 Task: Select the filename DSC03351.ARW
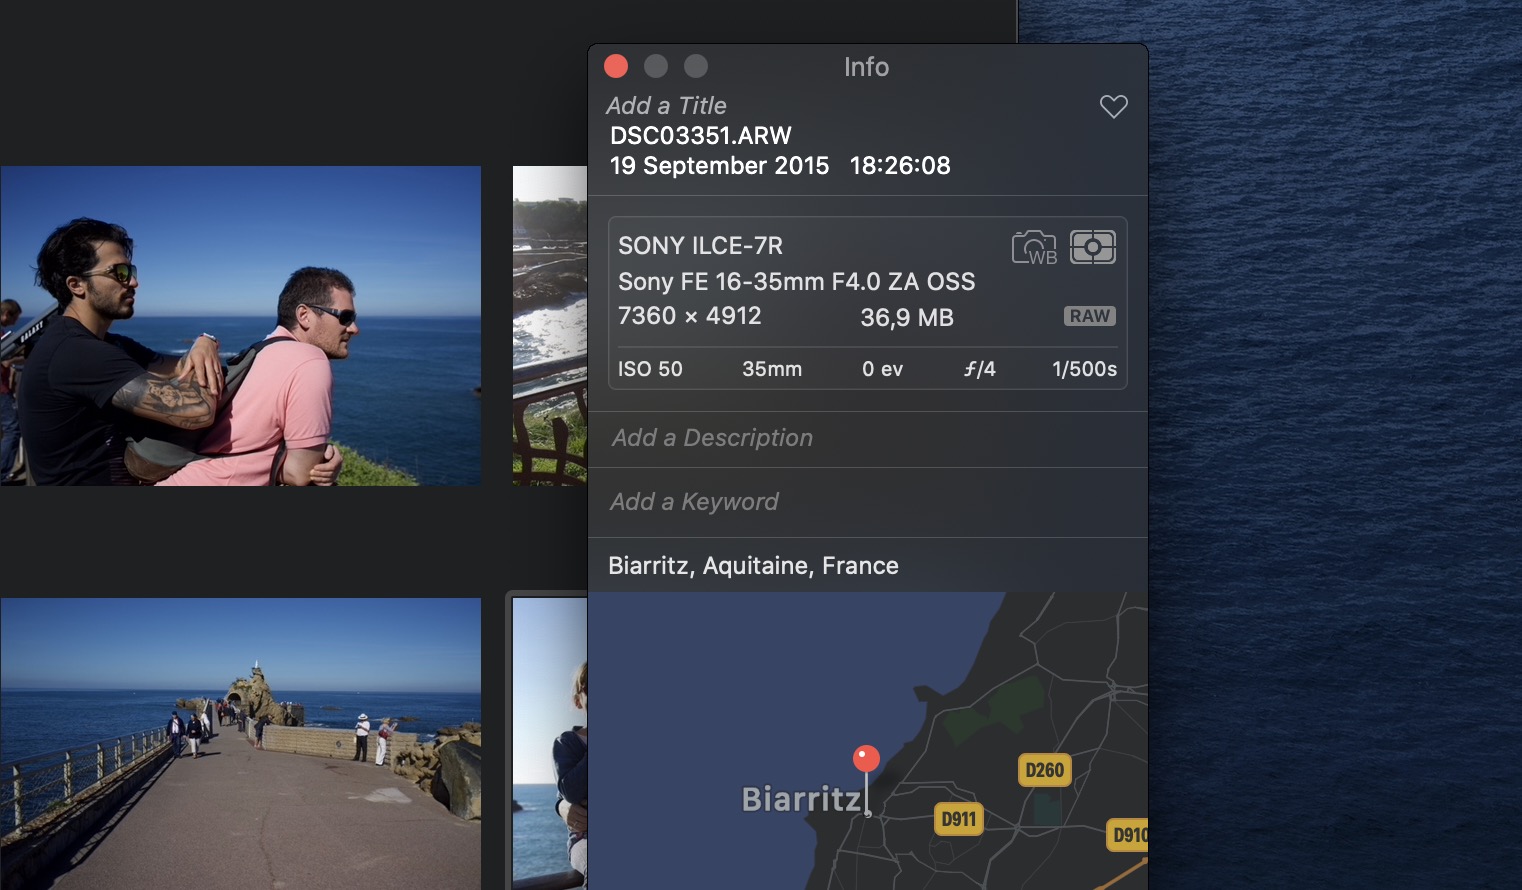(699, 135)
